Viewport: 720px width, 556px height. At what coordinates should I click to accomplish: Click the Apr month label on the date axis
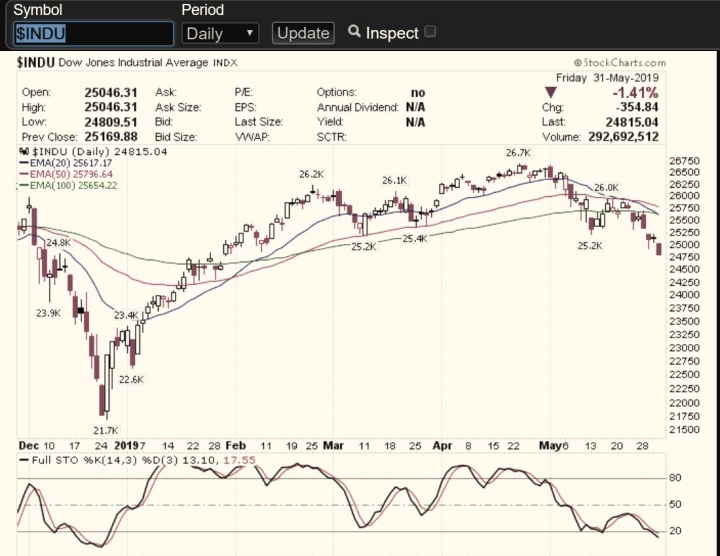[x=442, y=445]
